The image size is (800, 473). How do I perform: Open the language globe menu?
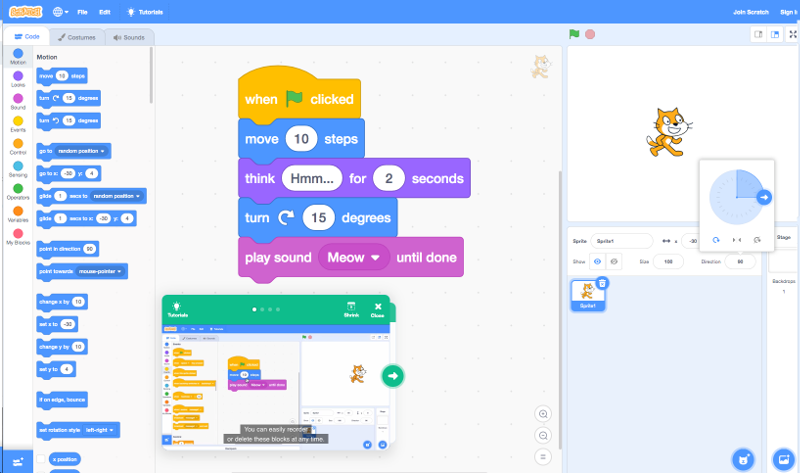click(x=60, y=12)
